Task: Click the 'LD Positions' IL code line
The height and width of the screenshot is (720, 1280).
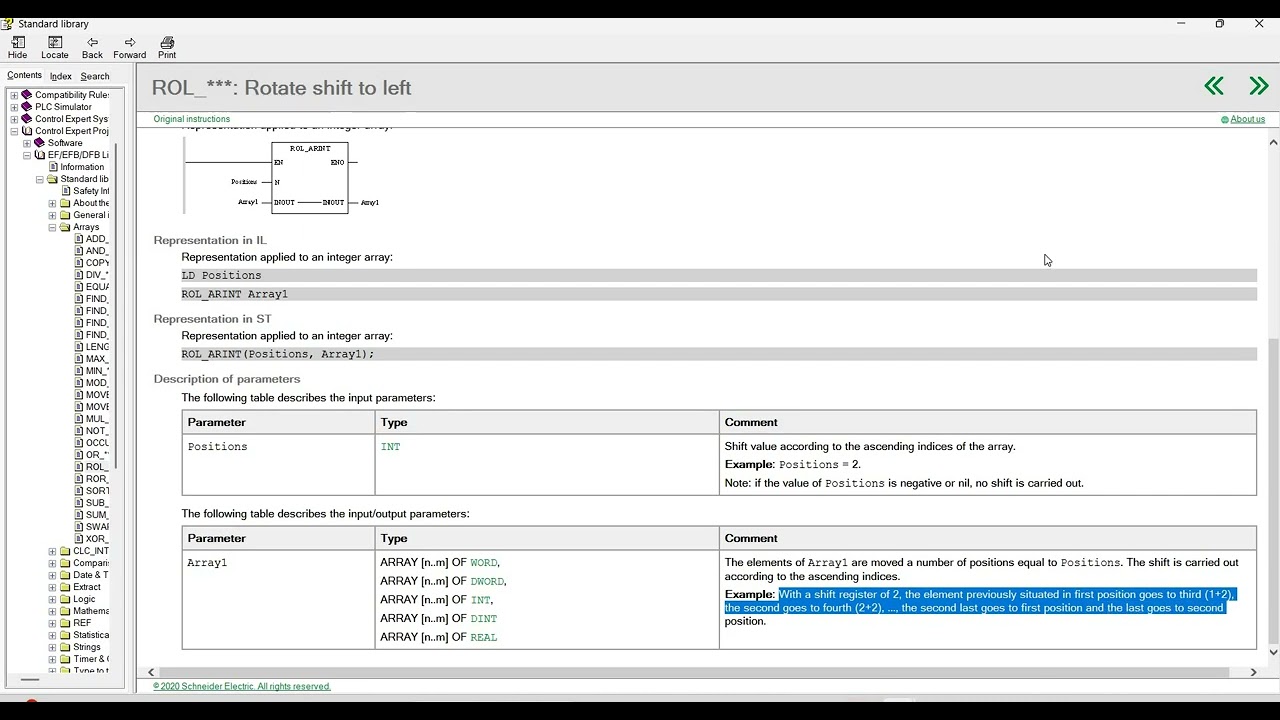Action: click(719, 275)
